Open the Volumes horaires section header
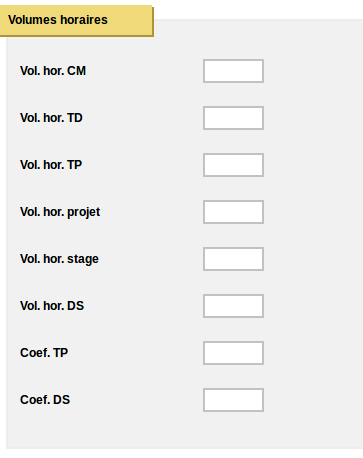This screenshot has width=363, height=458. click(76, 20)
